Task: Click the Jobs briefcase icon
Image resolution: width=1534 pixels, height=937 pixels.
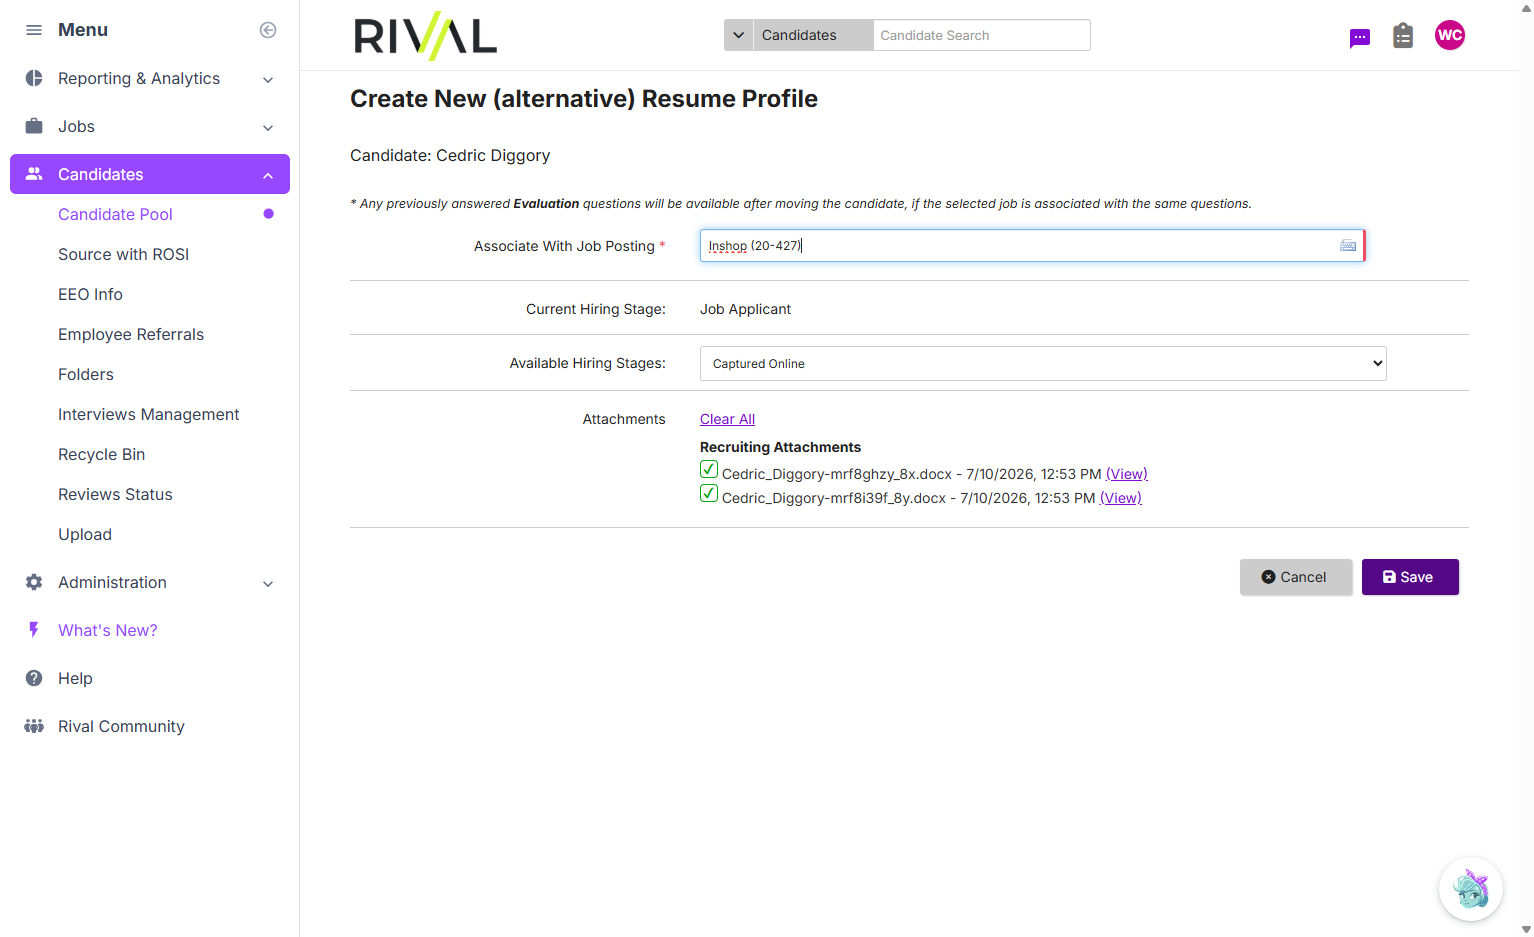Action: pyautogui.click(x=34, y=126)
